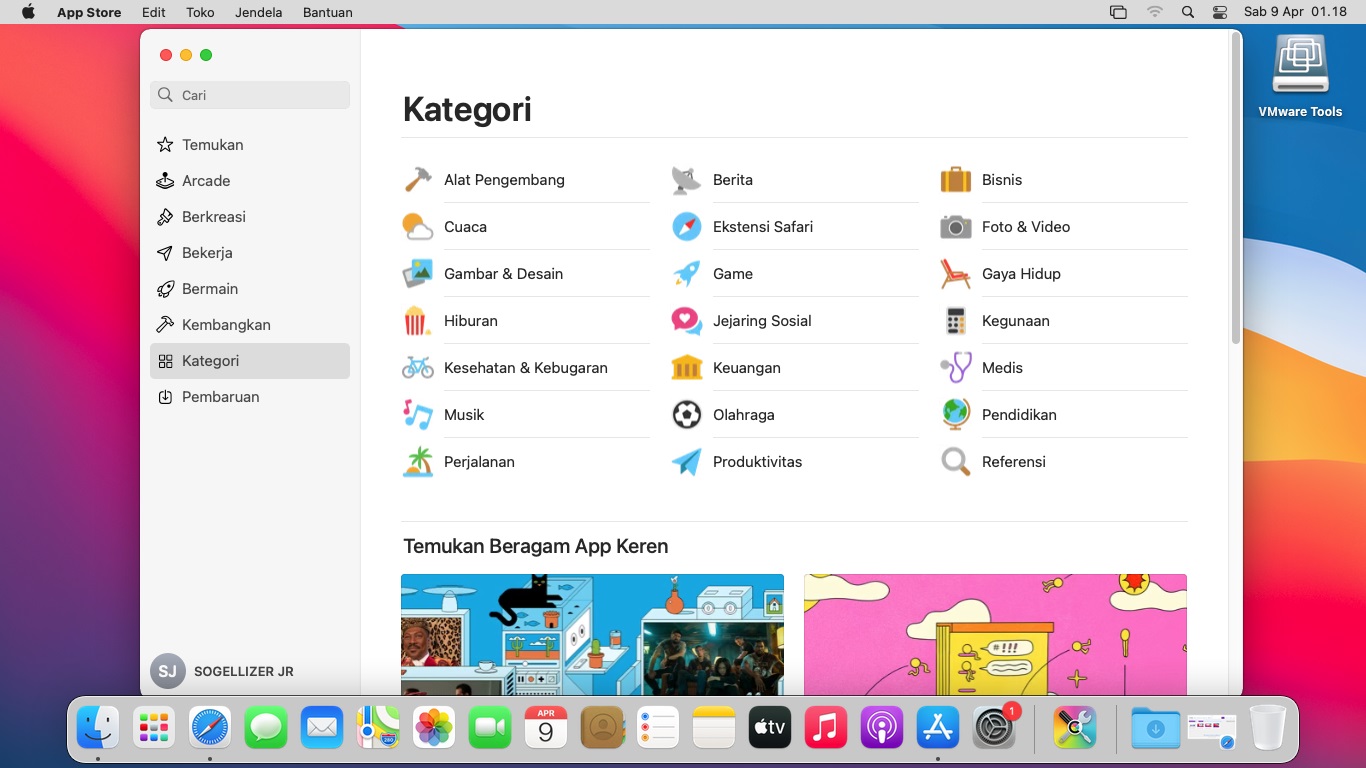Click the date and time display

1295,12
